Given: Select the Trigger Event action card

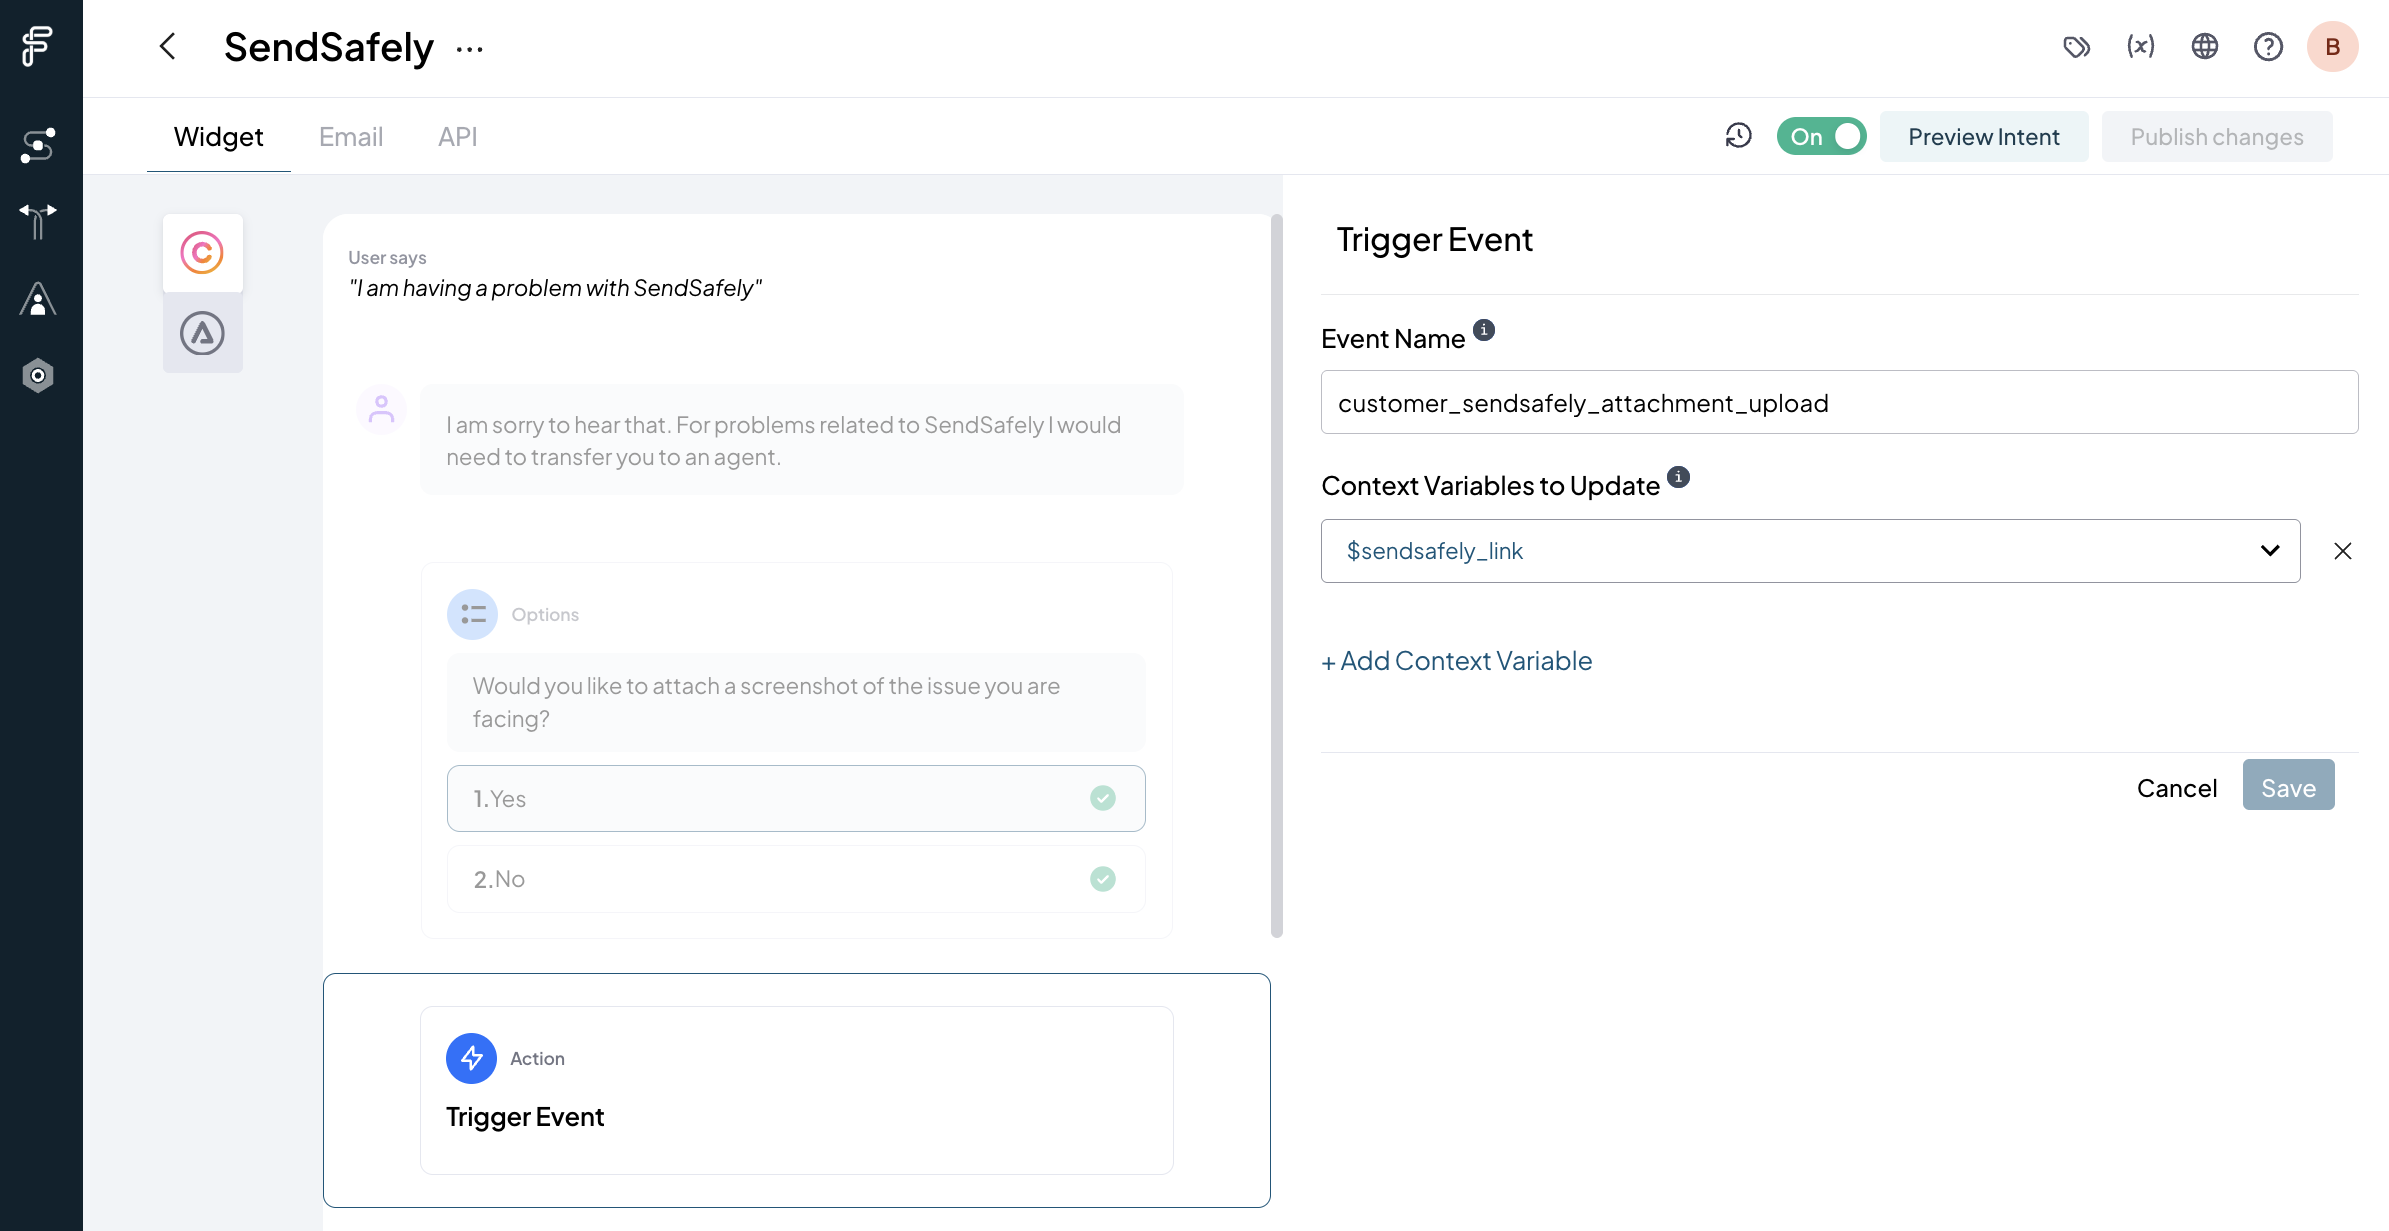Looking at the screenshot, I should pos(796,1090).
